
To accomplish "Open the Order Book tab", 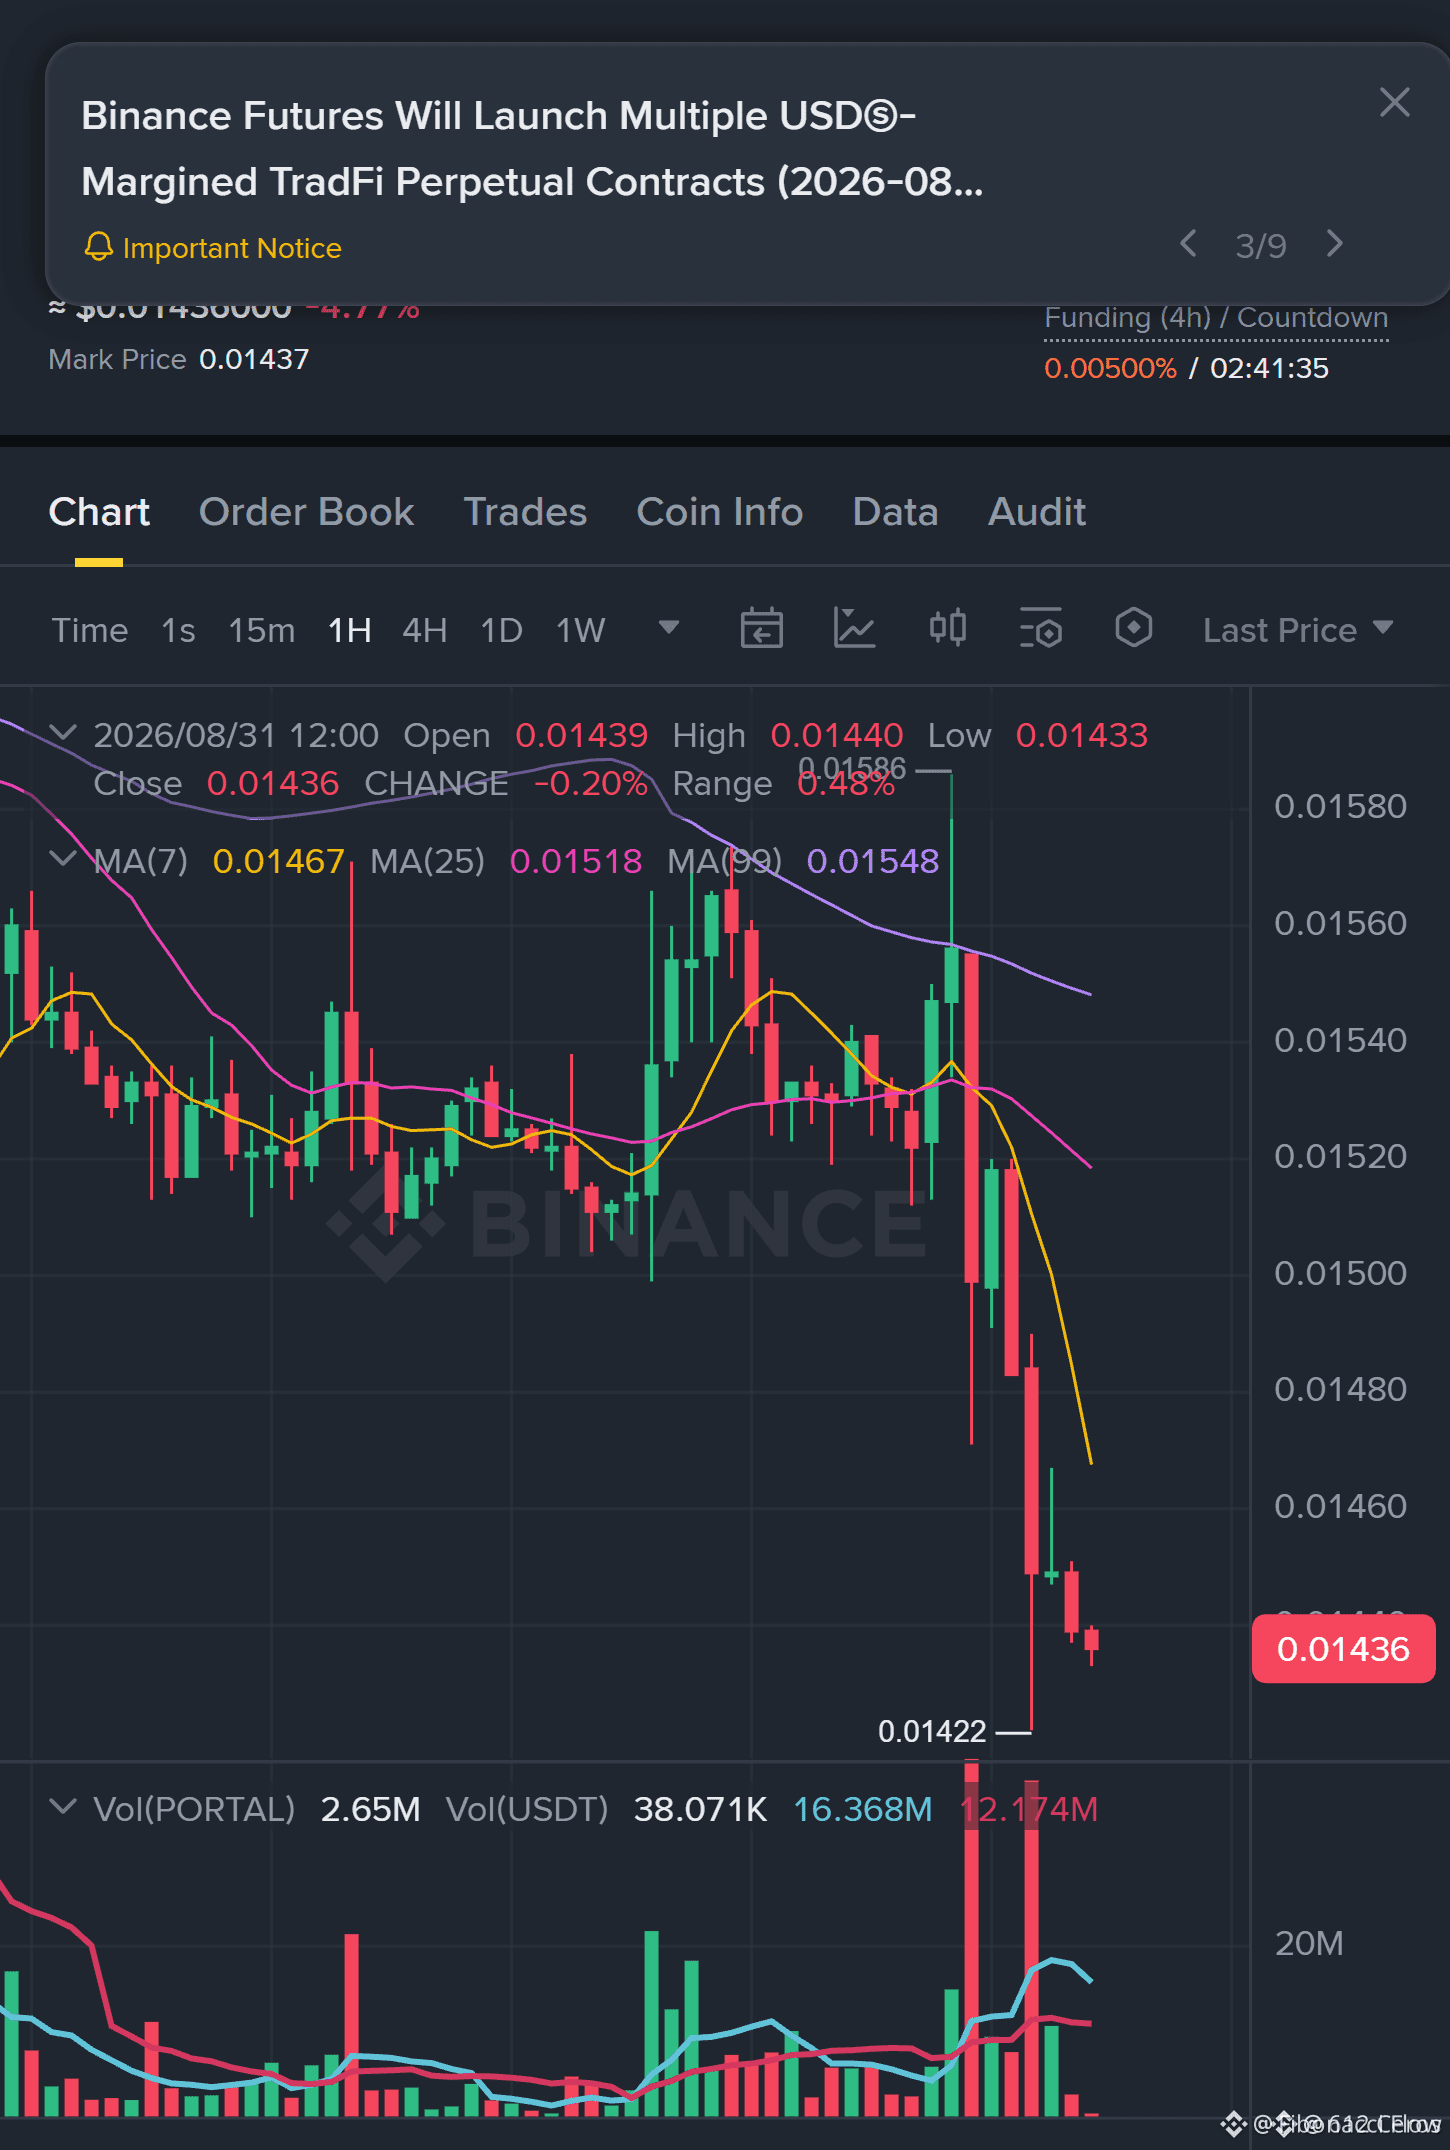I will coord(306,512).
